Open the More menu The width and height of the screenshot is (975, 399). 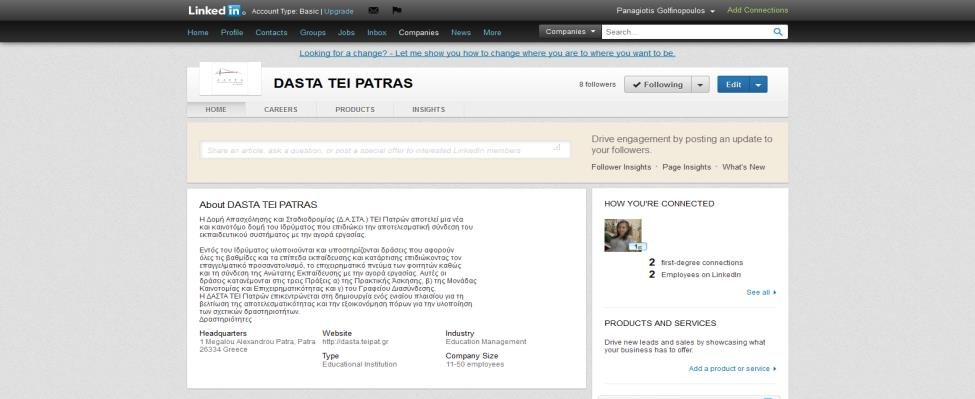click(x=492, y=32)
